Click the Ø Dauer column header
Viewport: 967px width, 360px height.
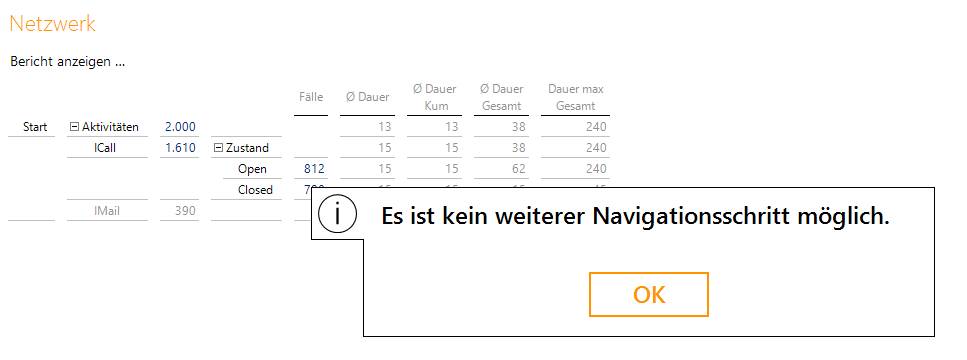(x=368, y=97)
